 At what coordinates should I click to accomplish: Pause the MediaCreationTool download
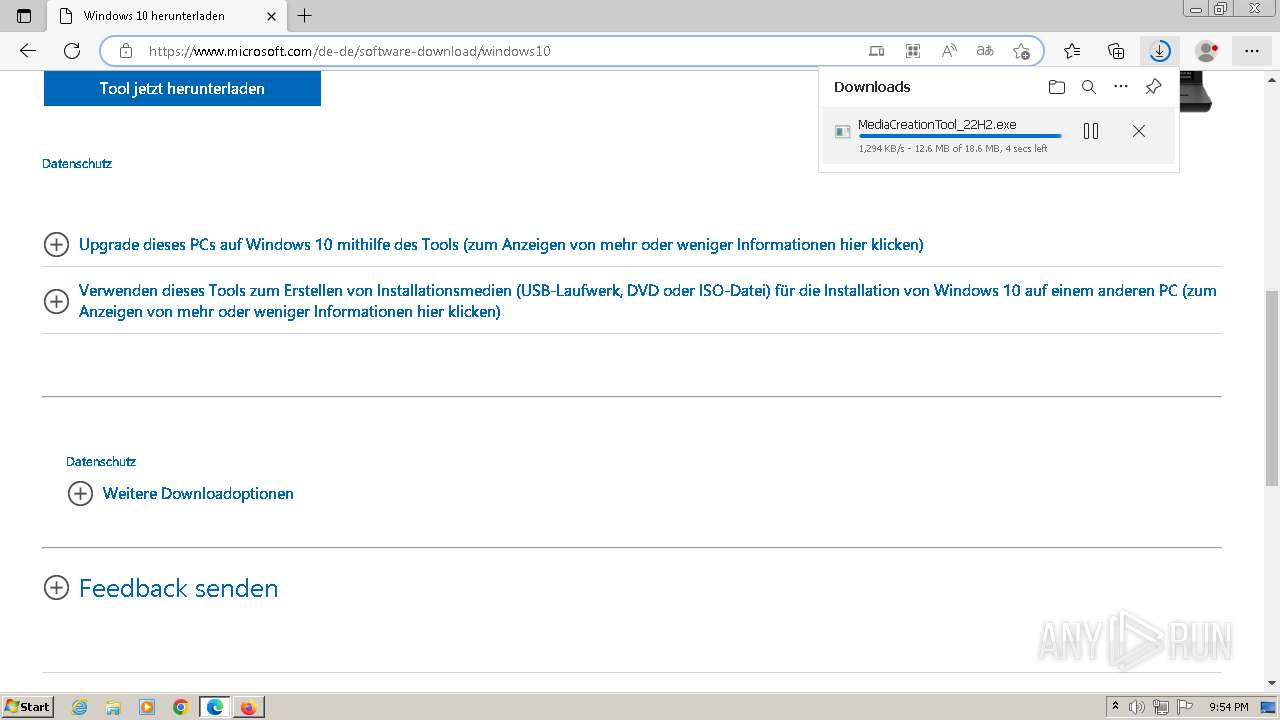point(1091,131)
